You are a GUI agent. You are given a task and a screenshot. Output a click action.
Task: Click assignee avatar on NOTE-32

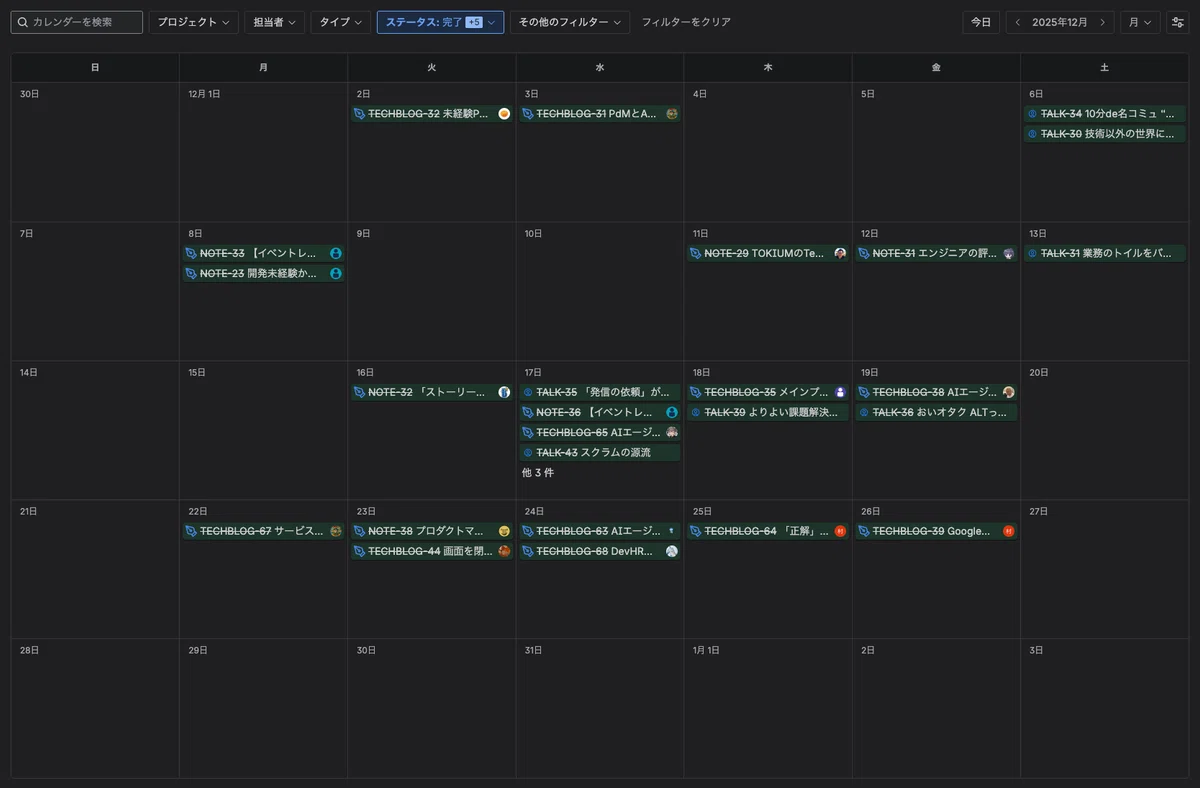tap(504, 392)
